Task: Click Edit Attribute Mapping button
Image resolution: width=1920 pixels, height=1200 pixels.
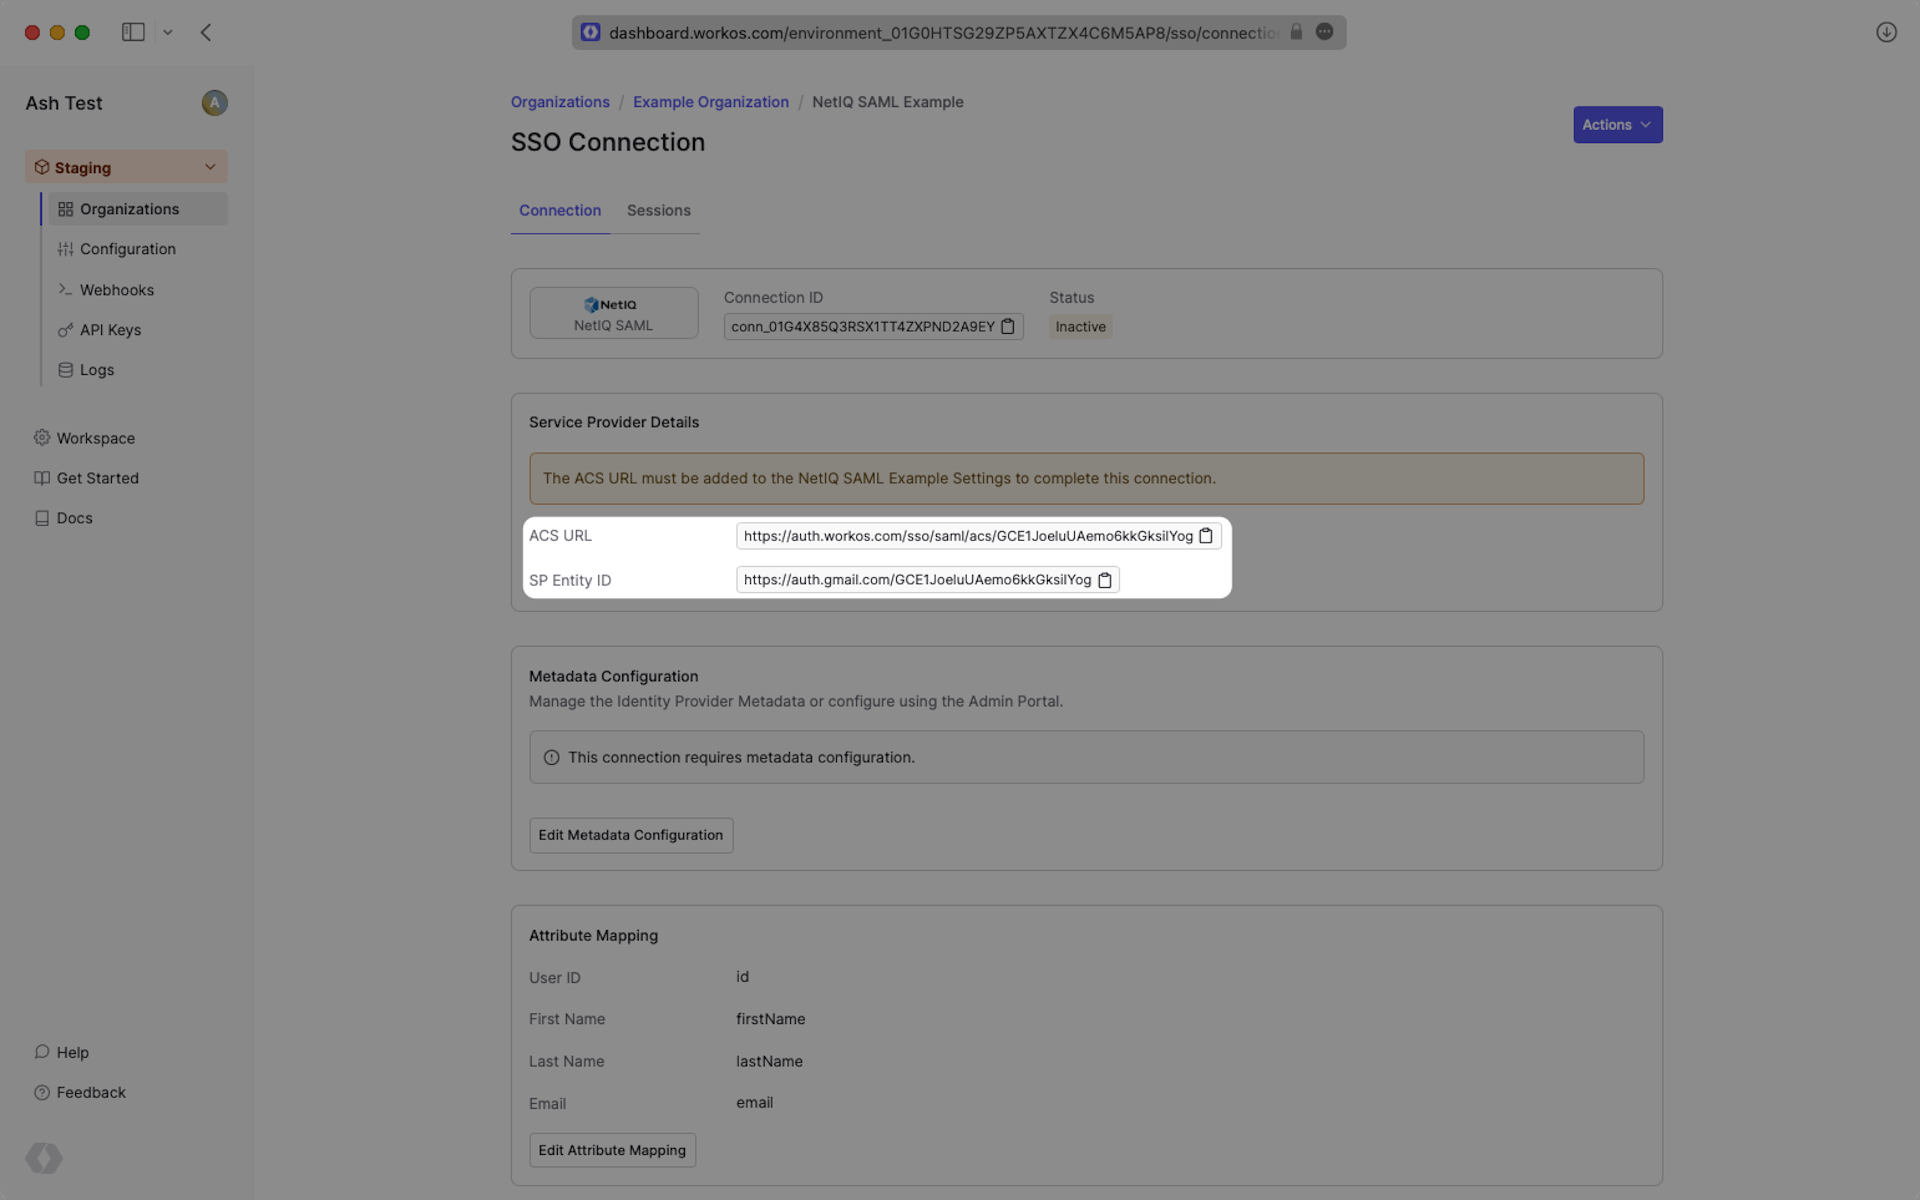Action: coord(612,1150)
